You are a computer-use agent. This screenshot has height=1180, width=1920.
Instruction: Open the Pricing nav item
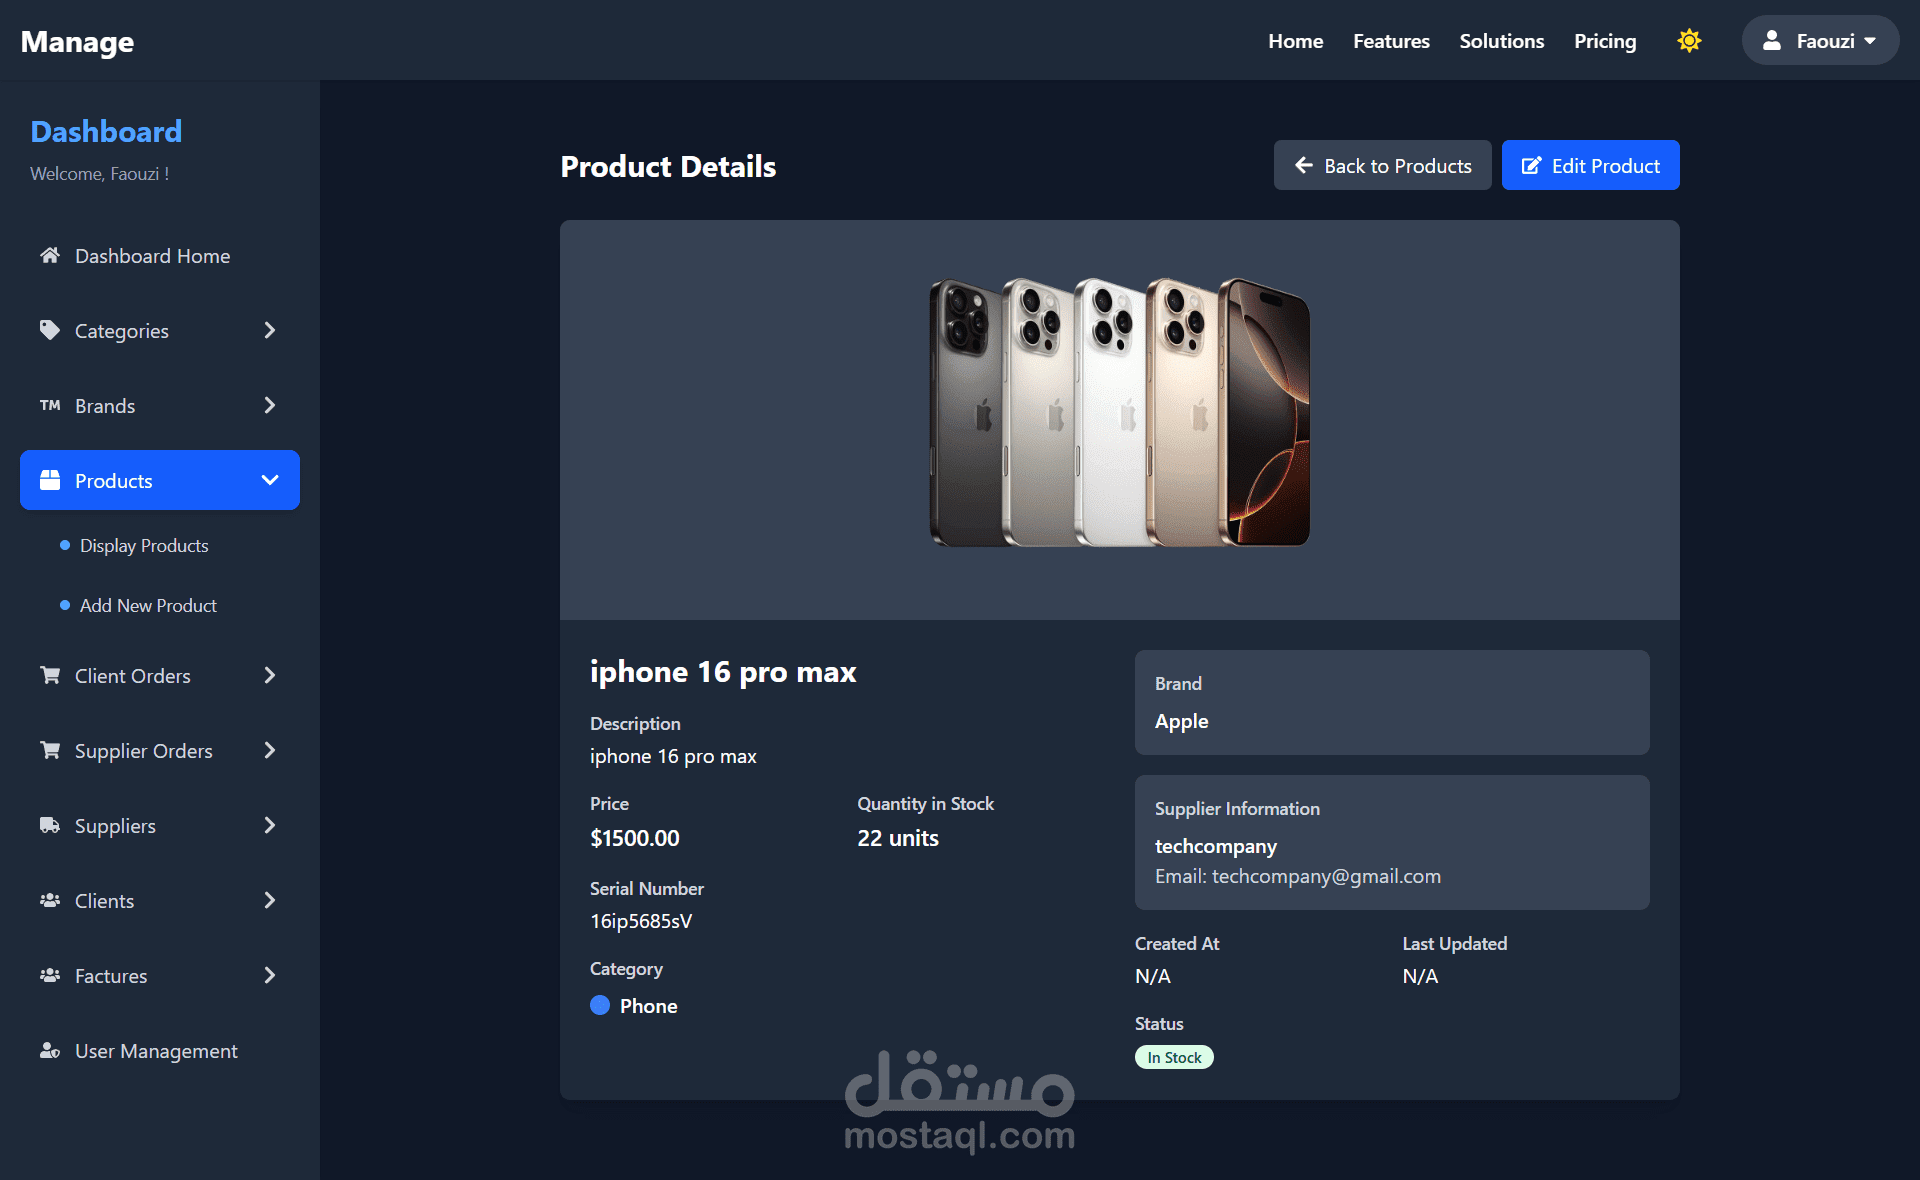point(1604,41)
